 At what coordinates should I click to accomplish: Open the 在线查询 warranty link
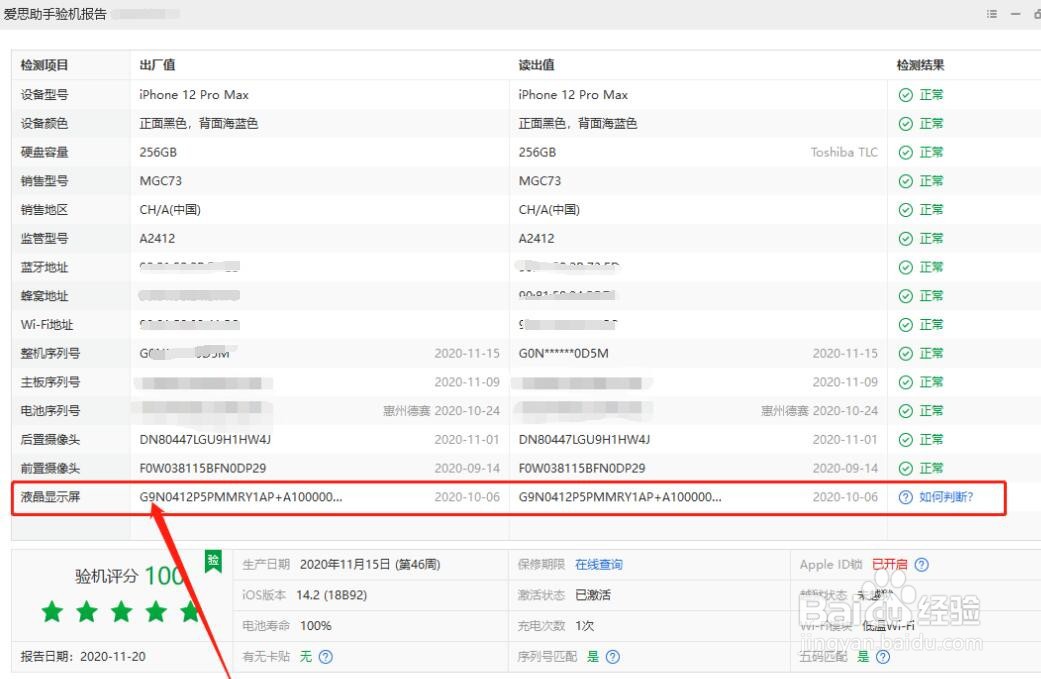tap(599, 564)
